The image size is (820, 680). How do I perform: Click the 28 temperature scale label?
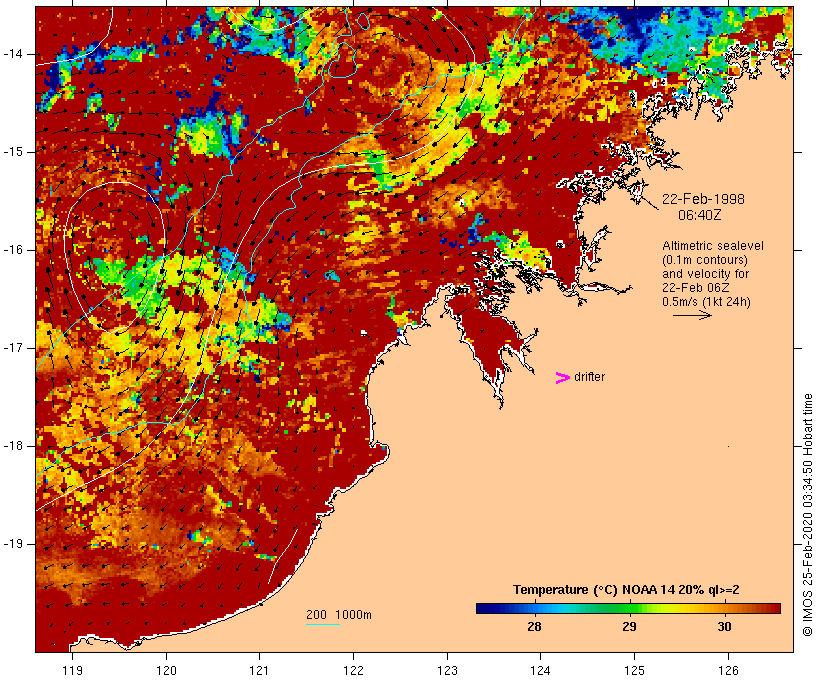[534, 626]
